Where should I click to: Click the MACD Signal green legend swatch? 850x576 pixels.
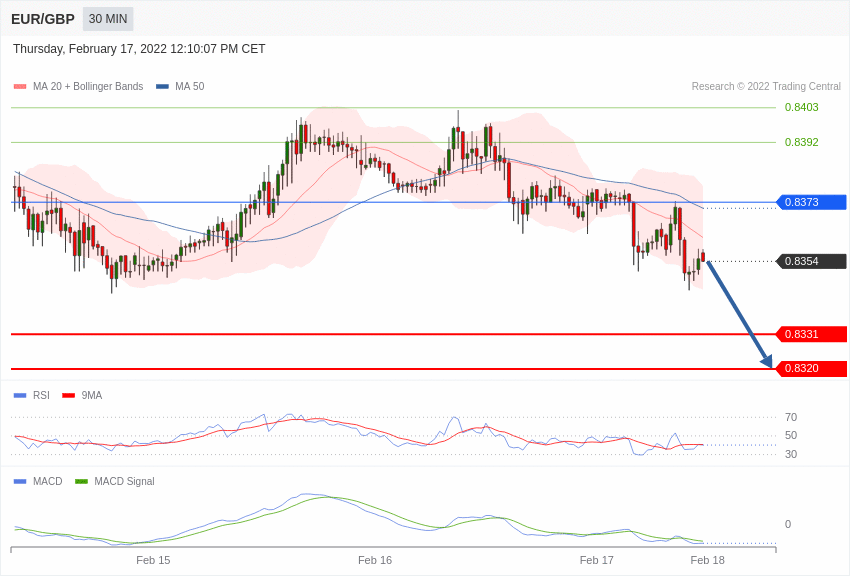(x=81, y=482)
